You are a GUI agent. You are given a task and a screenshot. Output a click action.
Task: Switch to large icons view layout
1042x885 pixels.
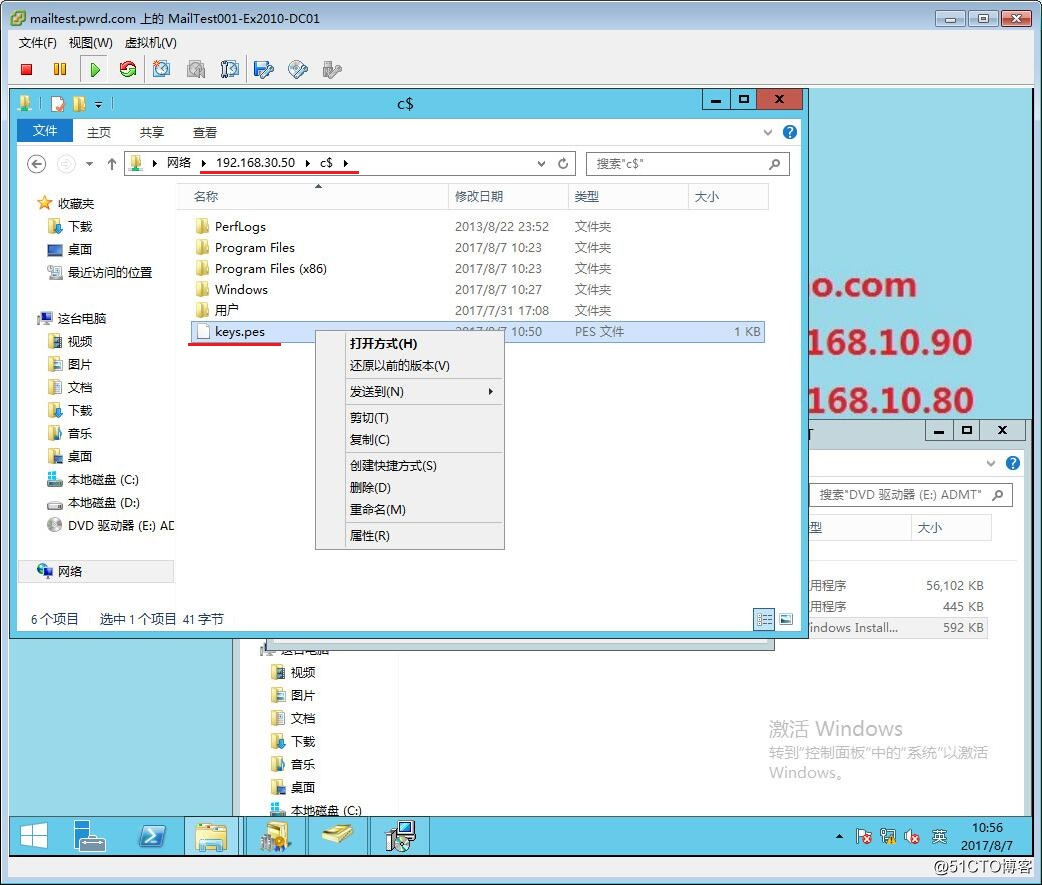click(x=785, y=619)
